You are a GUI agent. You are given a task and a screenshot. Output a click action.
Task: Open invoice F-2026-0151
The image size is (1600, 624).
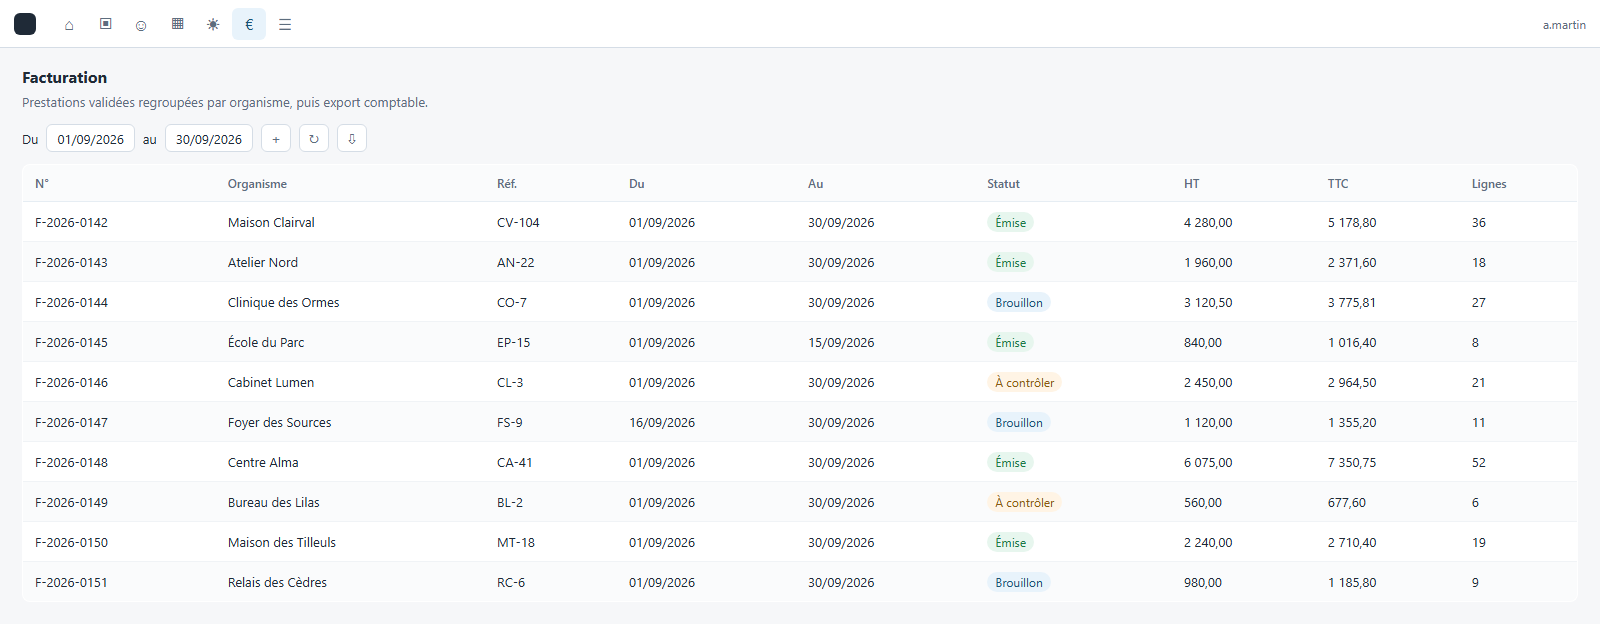[71, 583]
